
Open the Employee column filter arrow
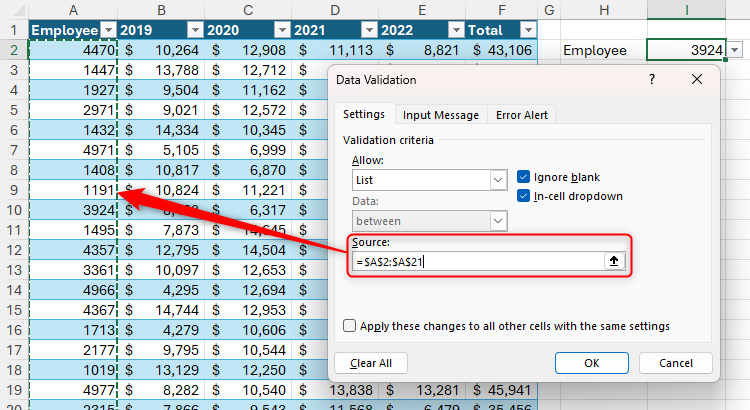coord(109,30)
